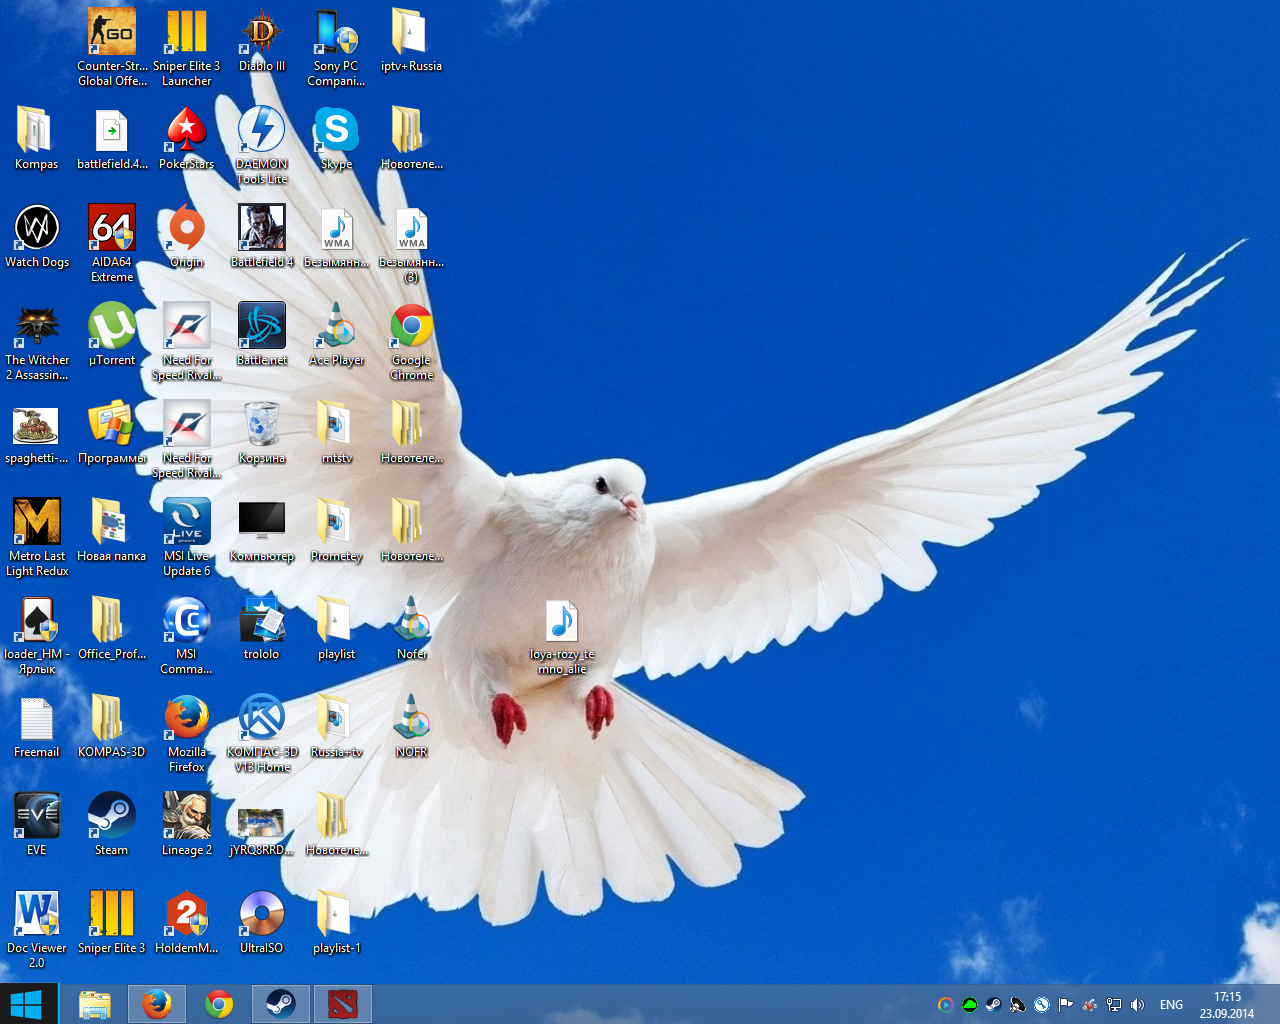Open the Windows Start button
The width and height of the screenshot is (1280, 1024).
[27, 1004]
